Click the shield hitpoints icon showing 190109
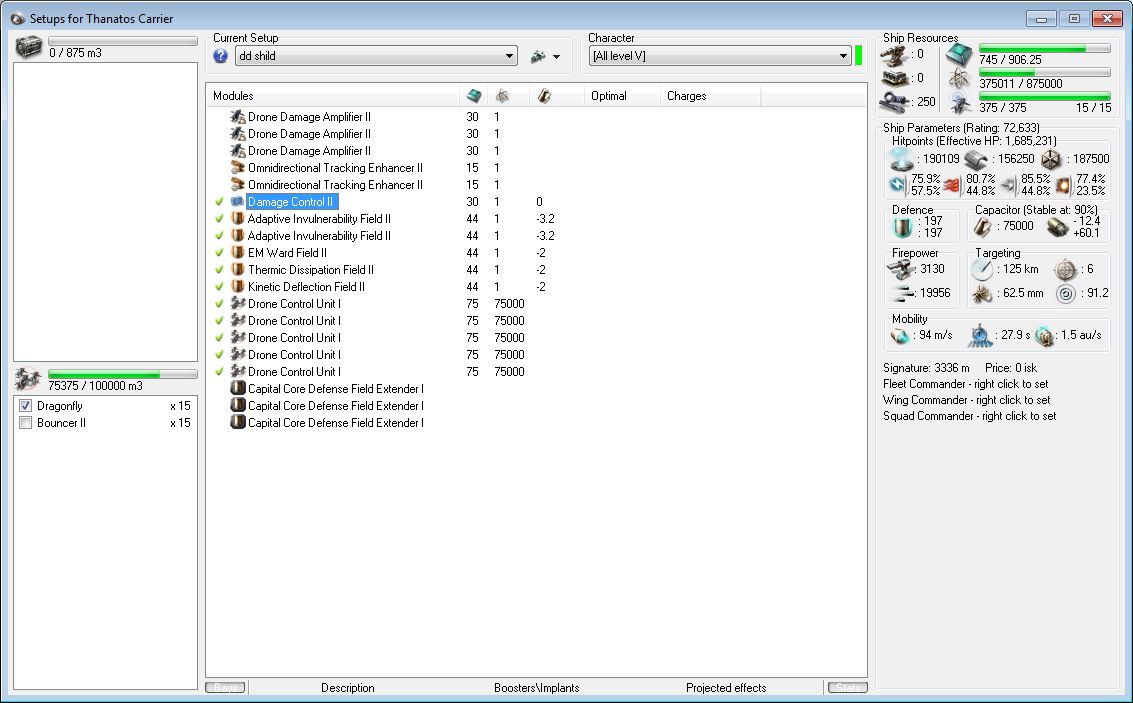The width and height of the screenshot is (1133, 703). (x=900, y=159)
